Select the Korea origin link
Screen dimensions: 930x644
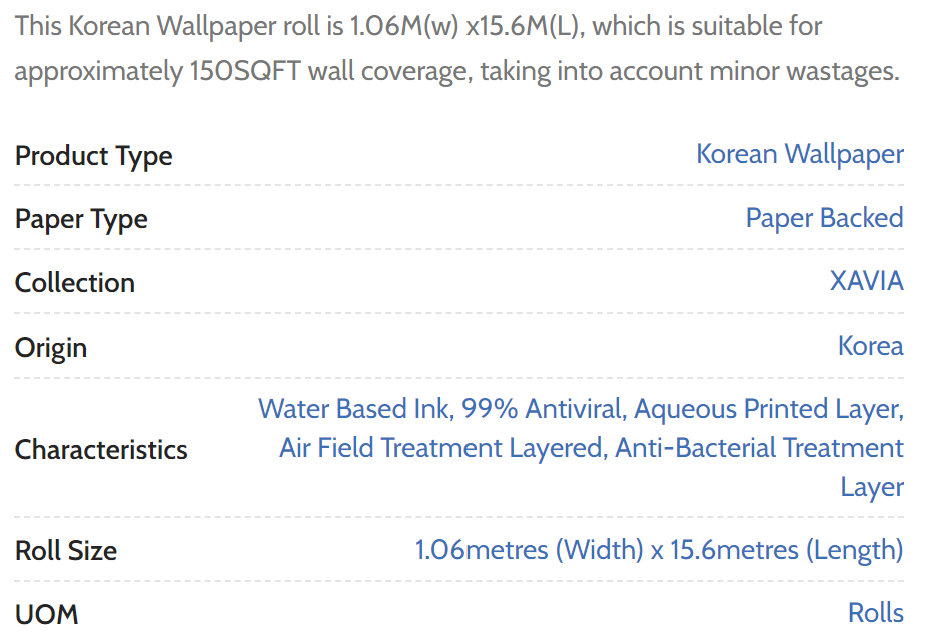870,346
